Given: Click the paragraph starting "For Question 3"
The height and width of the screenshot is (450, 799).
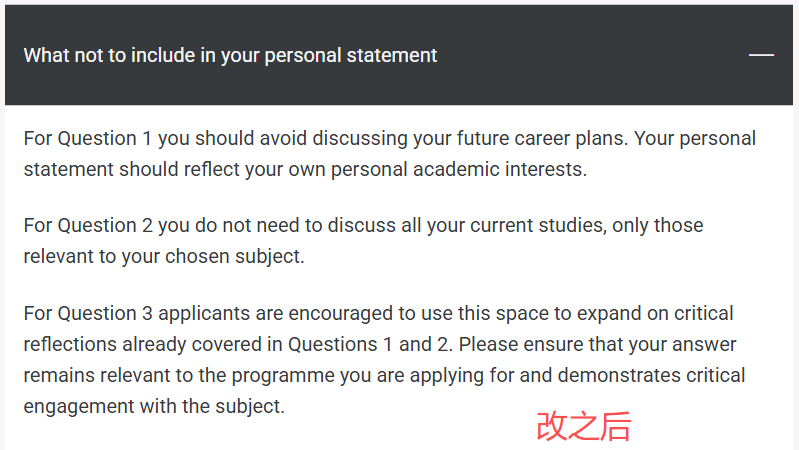Looking at the screenshot, I should coord(384,360).
